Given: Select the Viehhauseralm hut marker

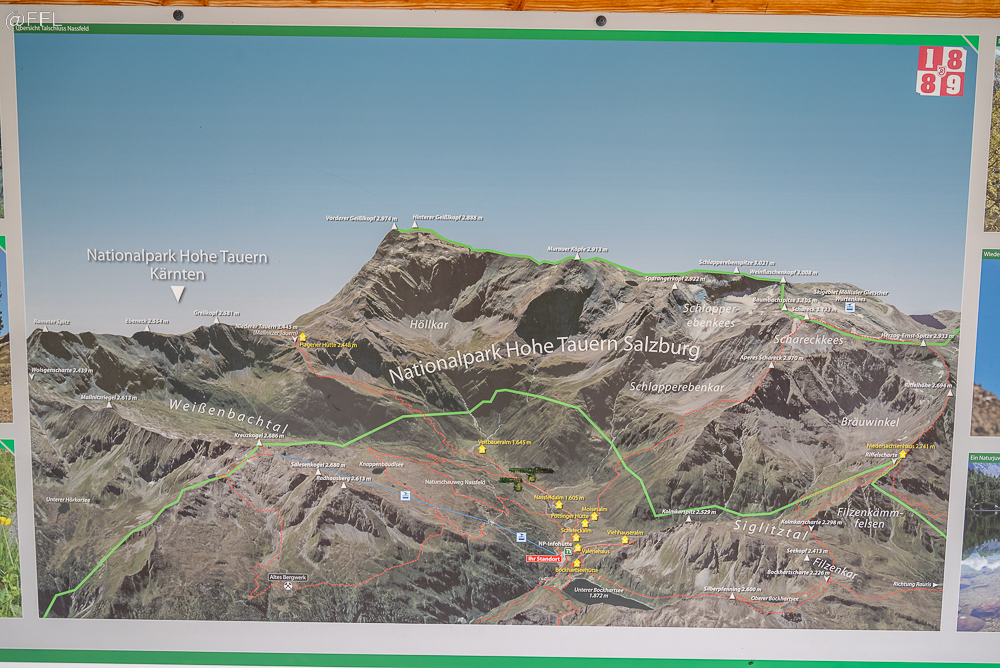Looking at the screenshot, I should pos(623,542).
